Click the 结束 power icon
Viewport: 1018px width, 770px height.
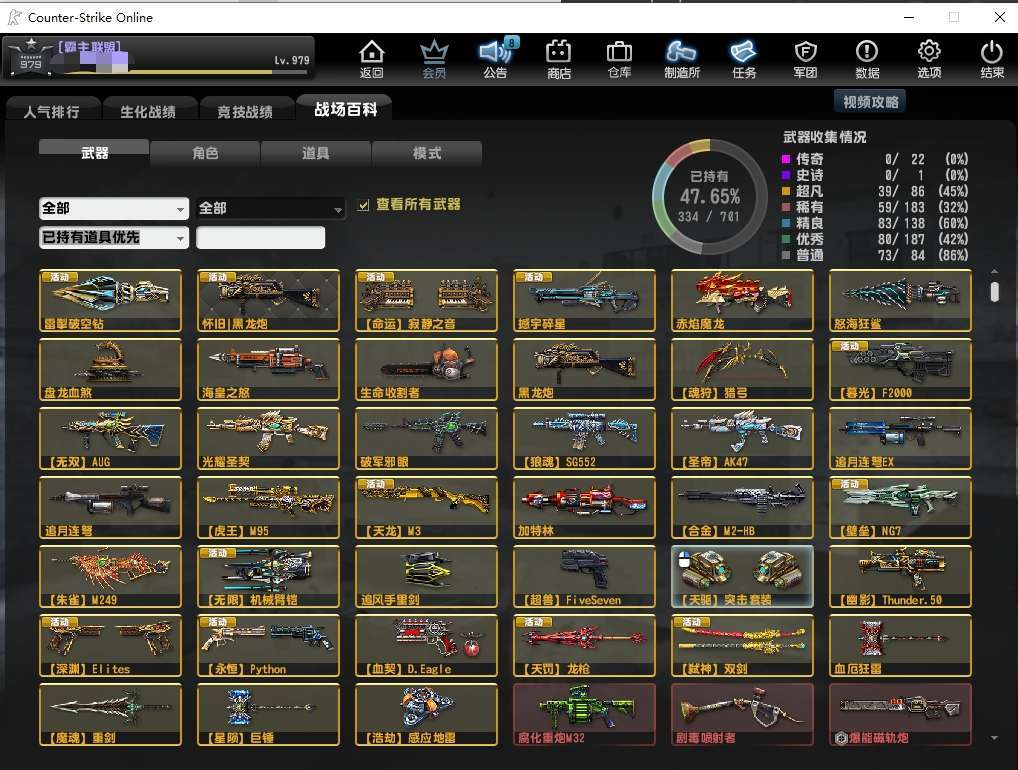pos(991,58)
